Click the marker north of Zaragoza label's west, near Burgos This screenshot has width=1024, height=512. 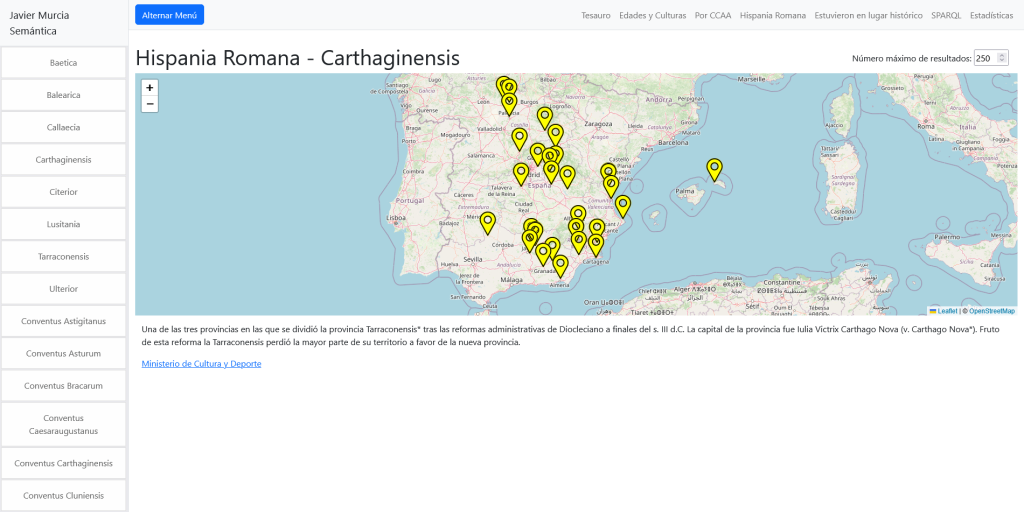(544, 116)
